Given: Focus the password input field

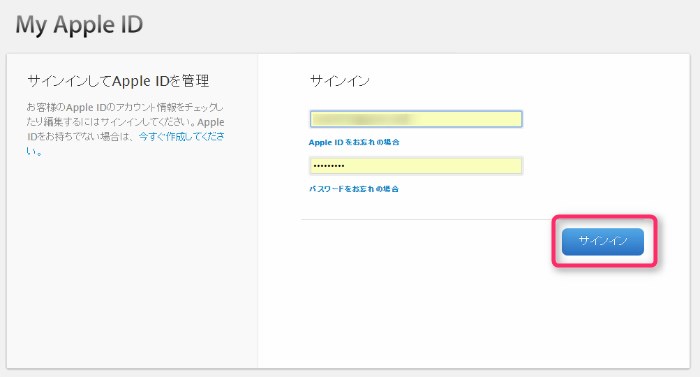Looking at the screenshot, I should 416,166.
